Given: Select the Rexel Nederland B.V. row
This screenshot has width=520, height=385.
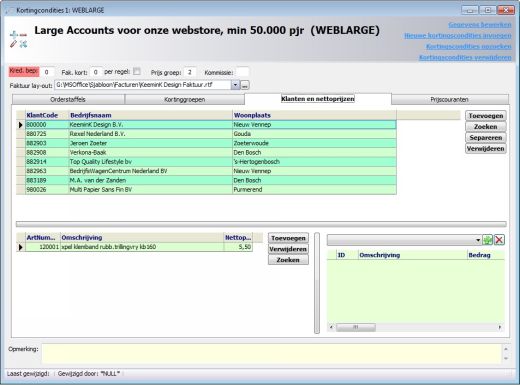Looking at the screenshot, I should (x=211, y=134).
